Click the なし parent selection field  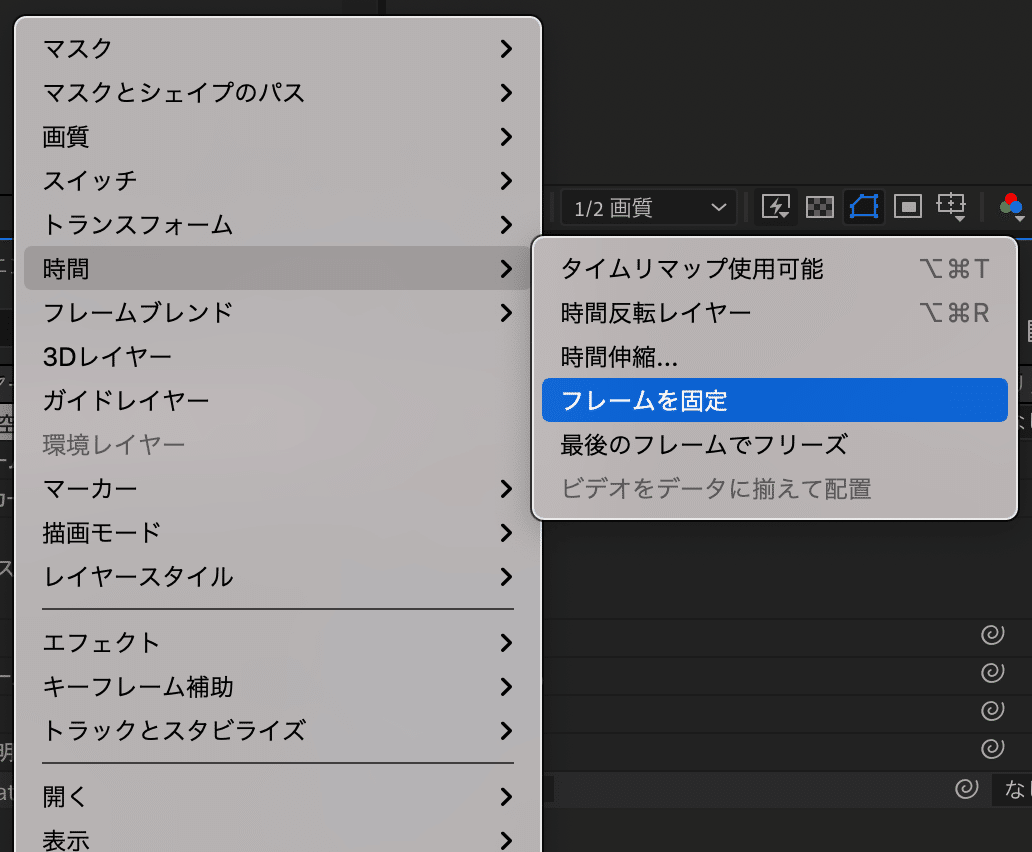coord(1014,790)
